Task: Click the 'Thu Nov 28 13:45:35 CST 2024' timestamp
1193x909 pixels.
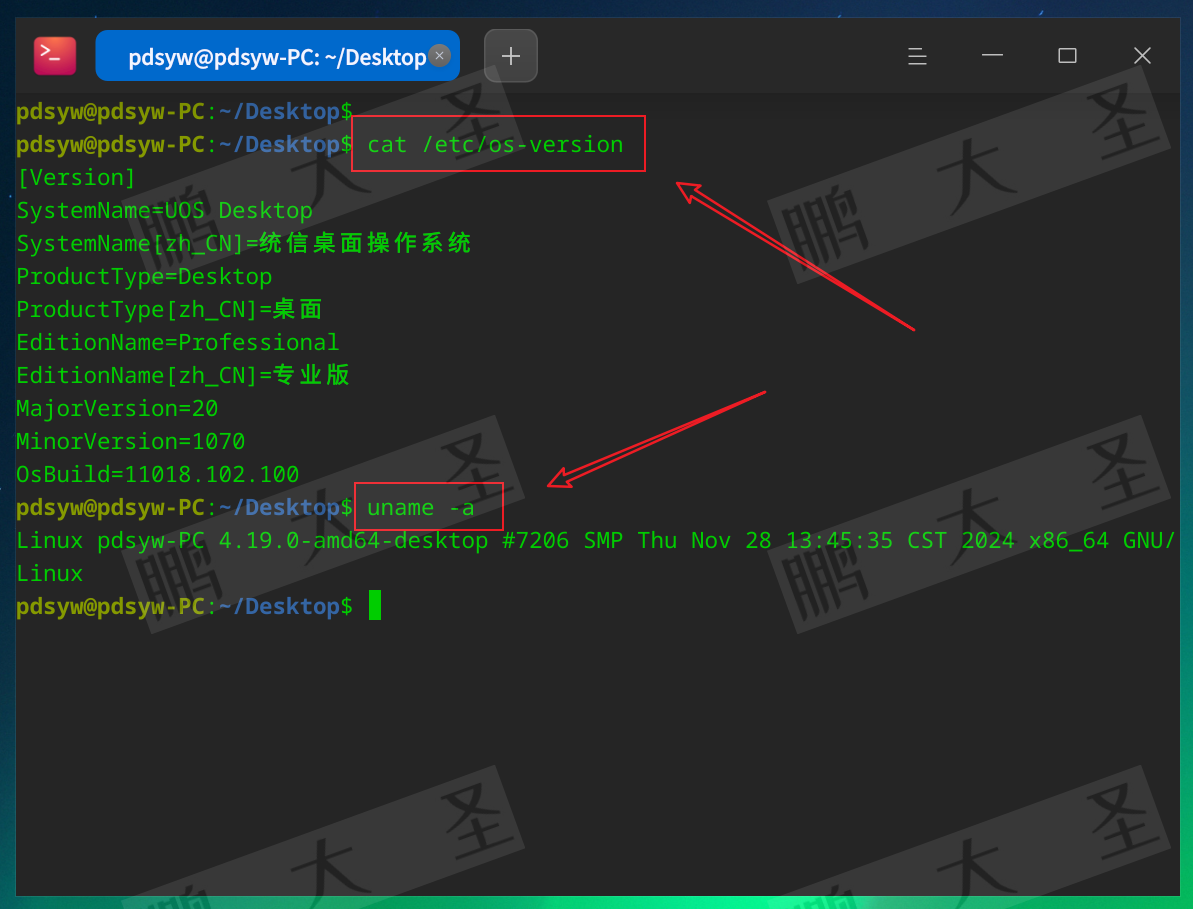Action: [826, 540]
